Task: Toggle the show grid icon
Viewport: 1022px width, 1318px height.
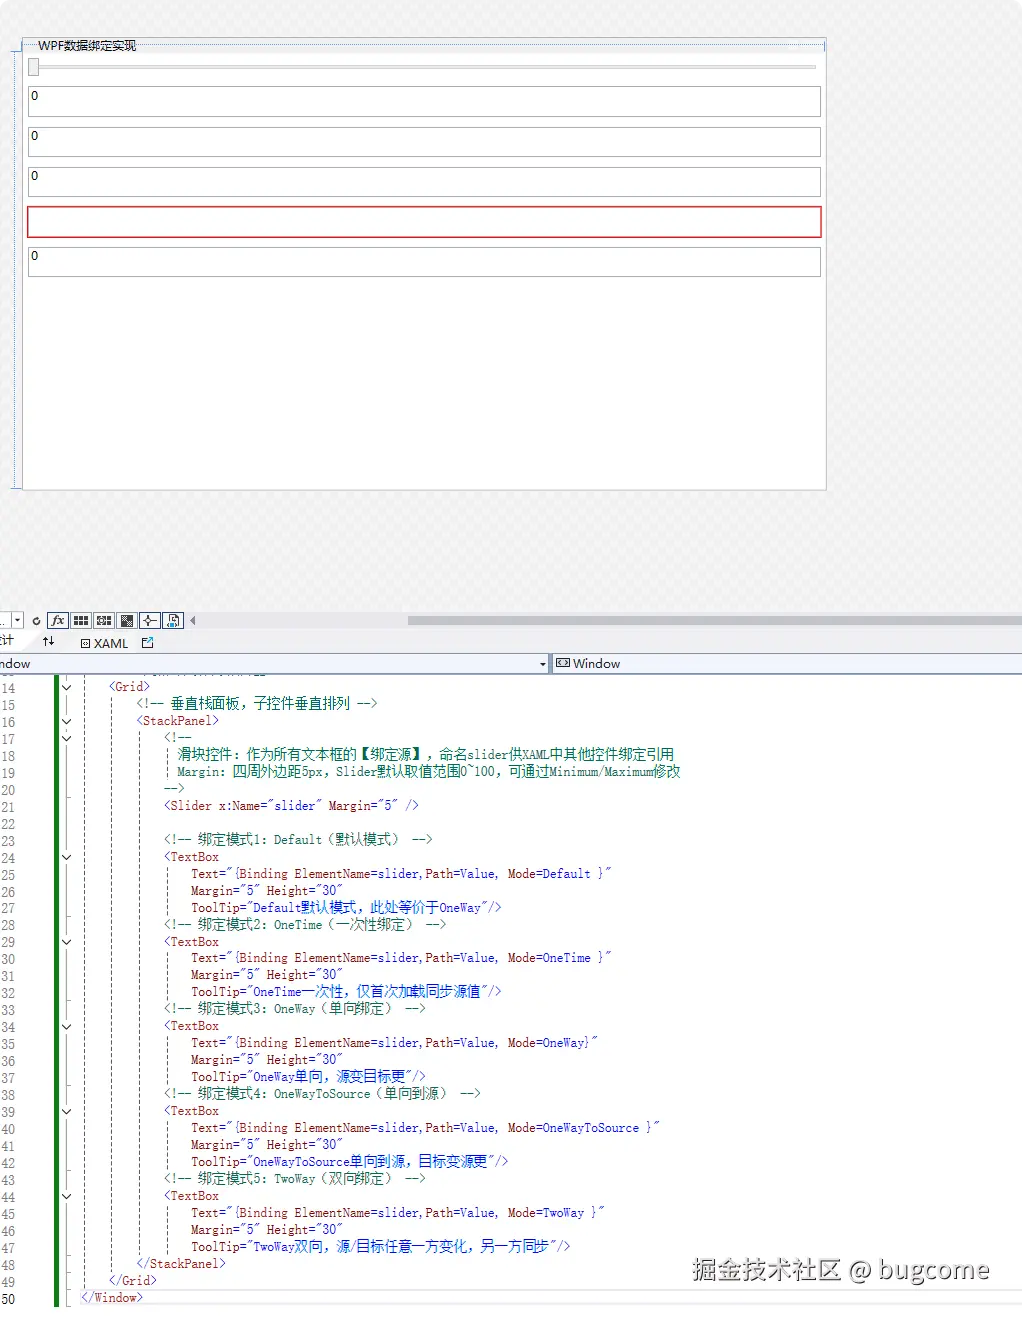Action: click(x=81, y=621)
